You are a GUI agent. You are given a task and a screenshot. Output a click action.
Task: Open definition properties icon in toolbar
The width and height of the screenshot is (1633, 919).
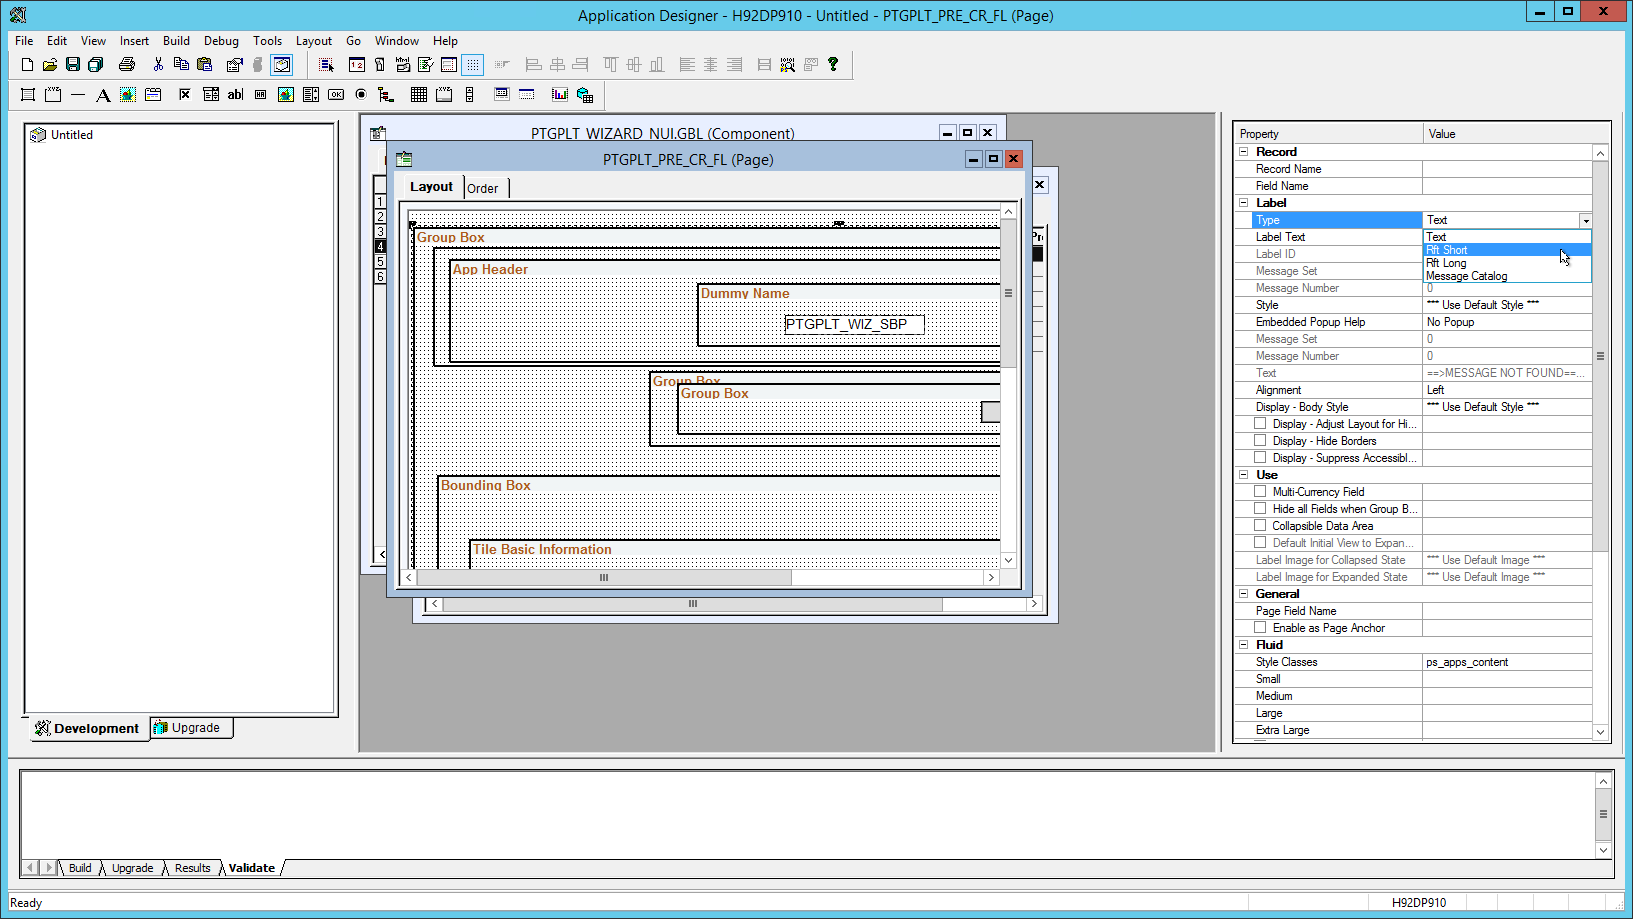[235, 65]
